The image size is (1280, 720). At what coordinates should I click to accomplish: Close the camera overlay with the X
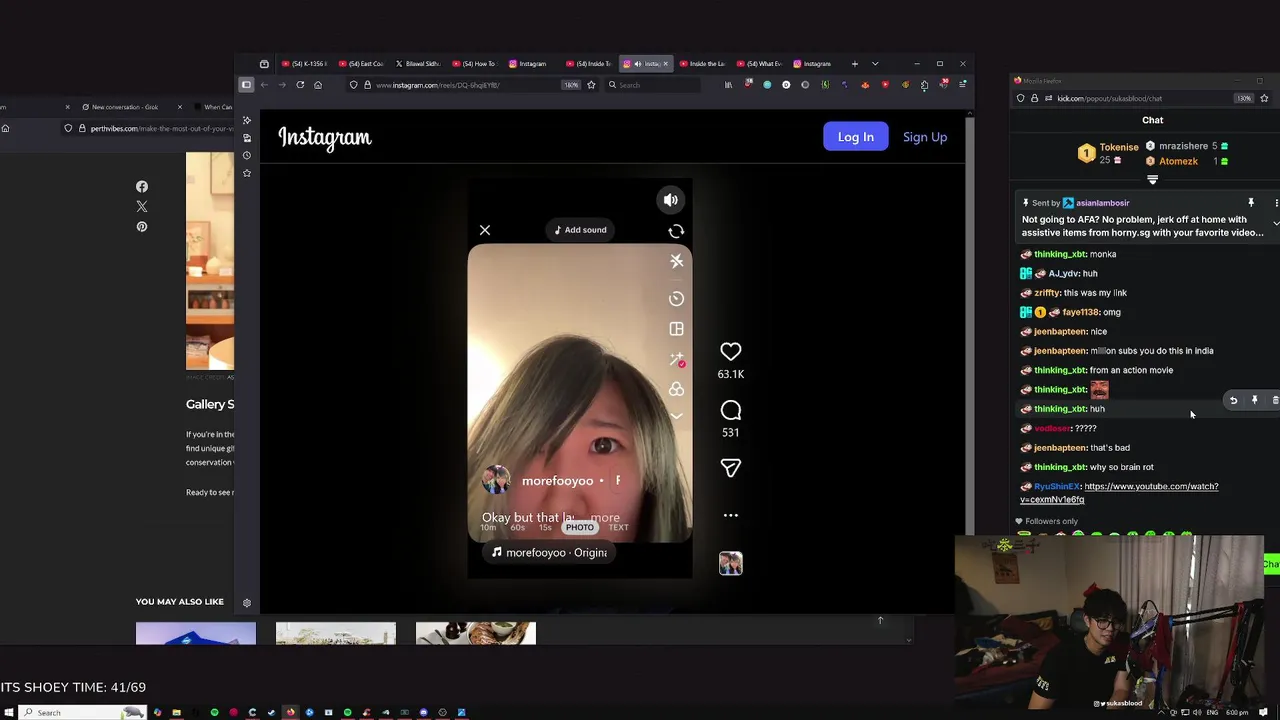tap(485, 230)
